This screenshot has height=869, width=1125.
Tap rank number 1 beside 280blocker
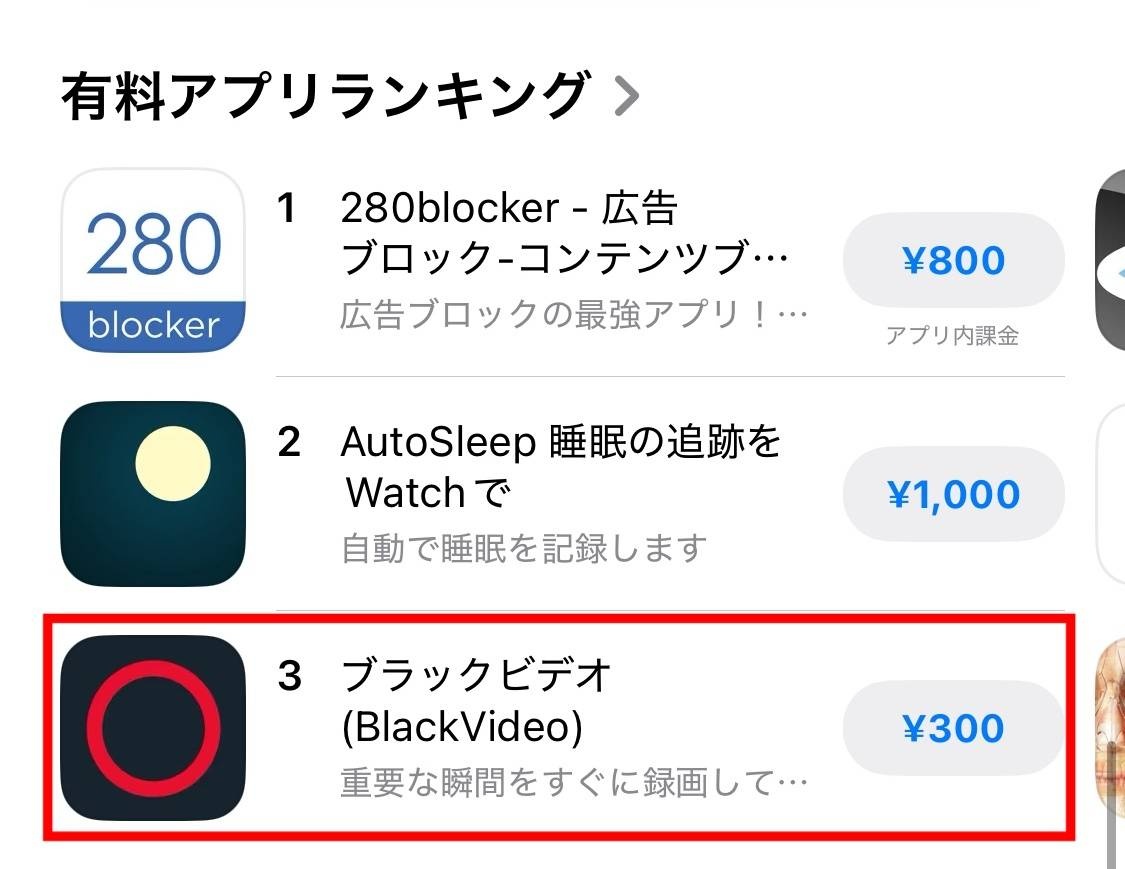(x=286, y=209)
